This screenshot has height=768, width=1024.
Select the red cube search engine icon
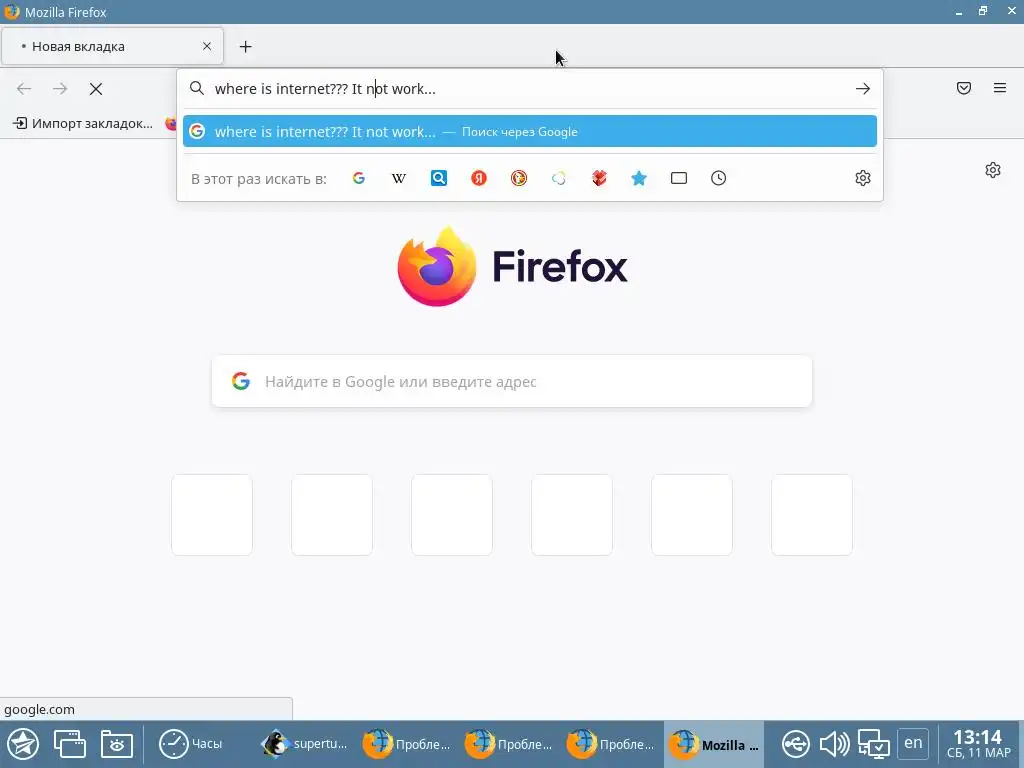point(599,178)
